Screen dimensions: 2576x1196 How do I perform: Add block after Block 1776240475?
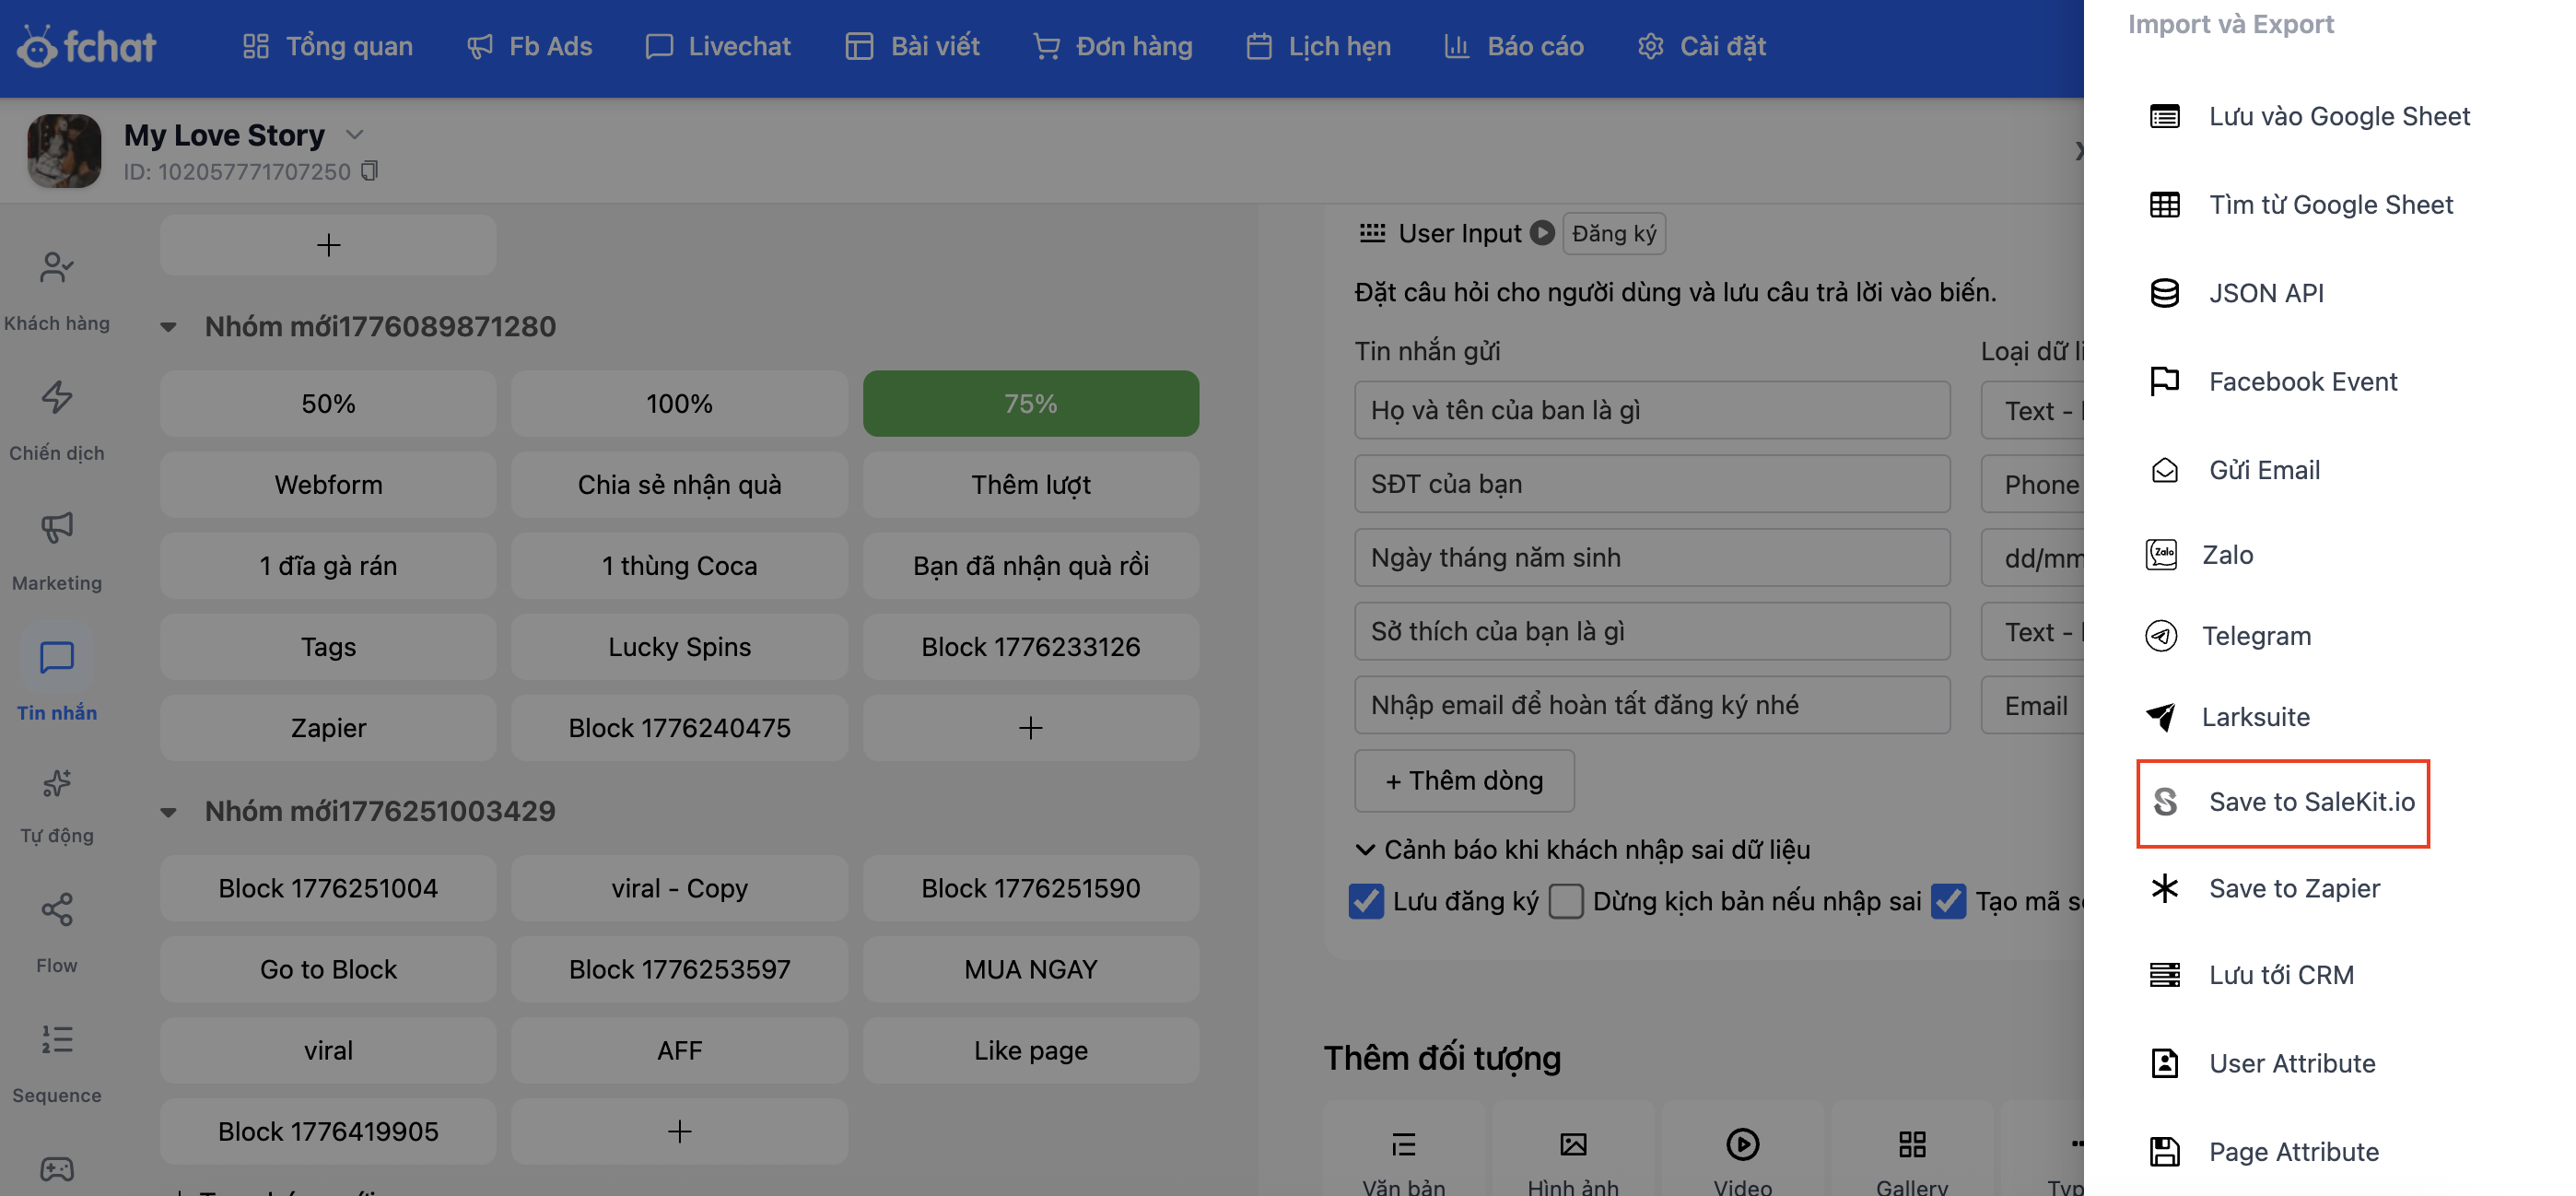pos(1030,727)
